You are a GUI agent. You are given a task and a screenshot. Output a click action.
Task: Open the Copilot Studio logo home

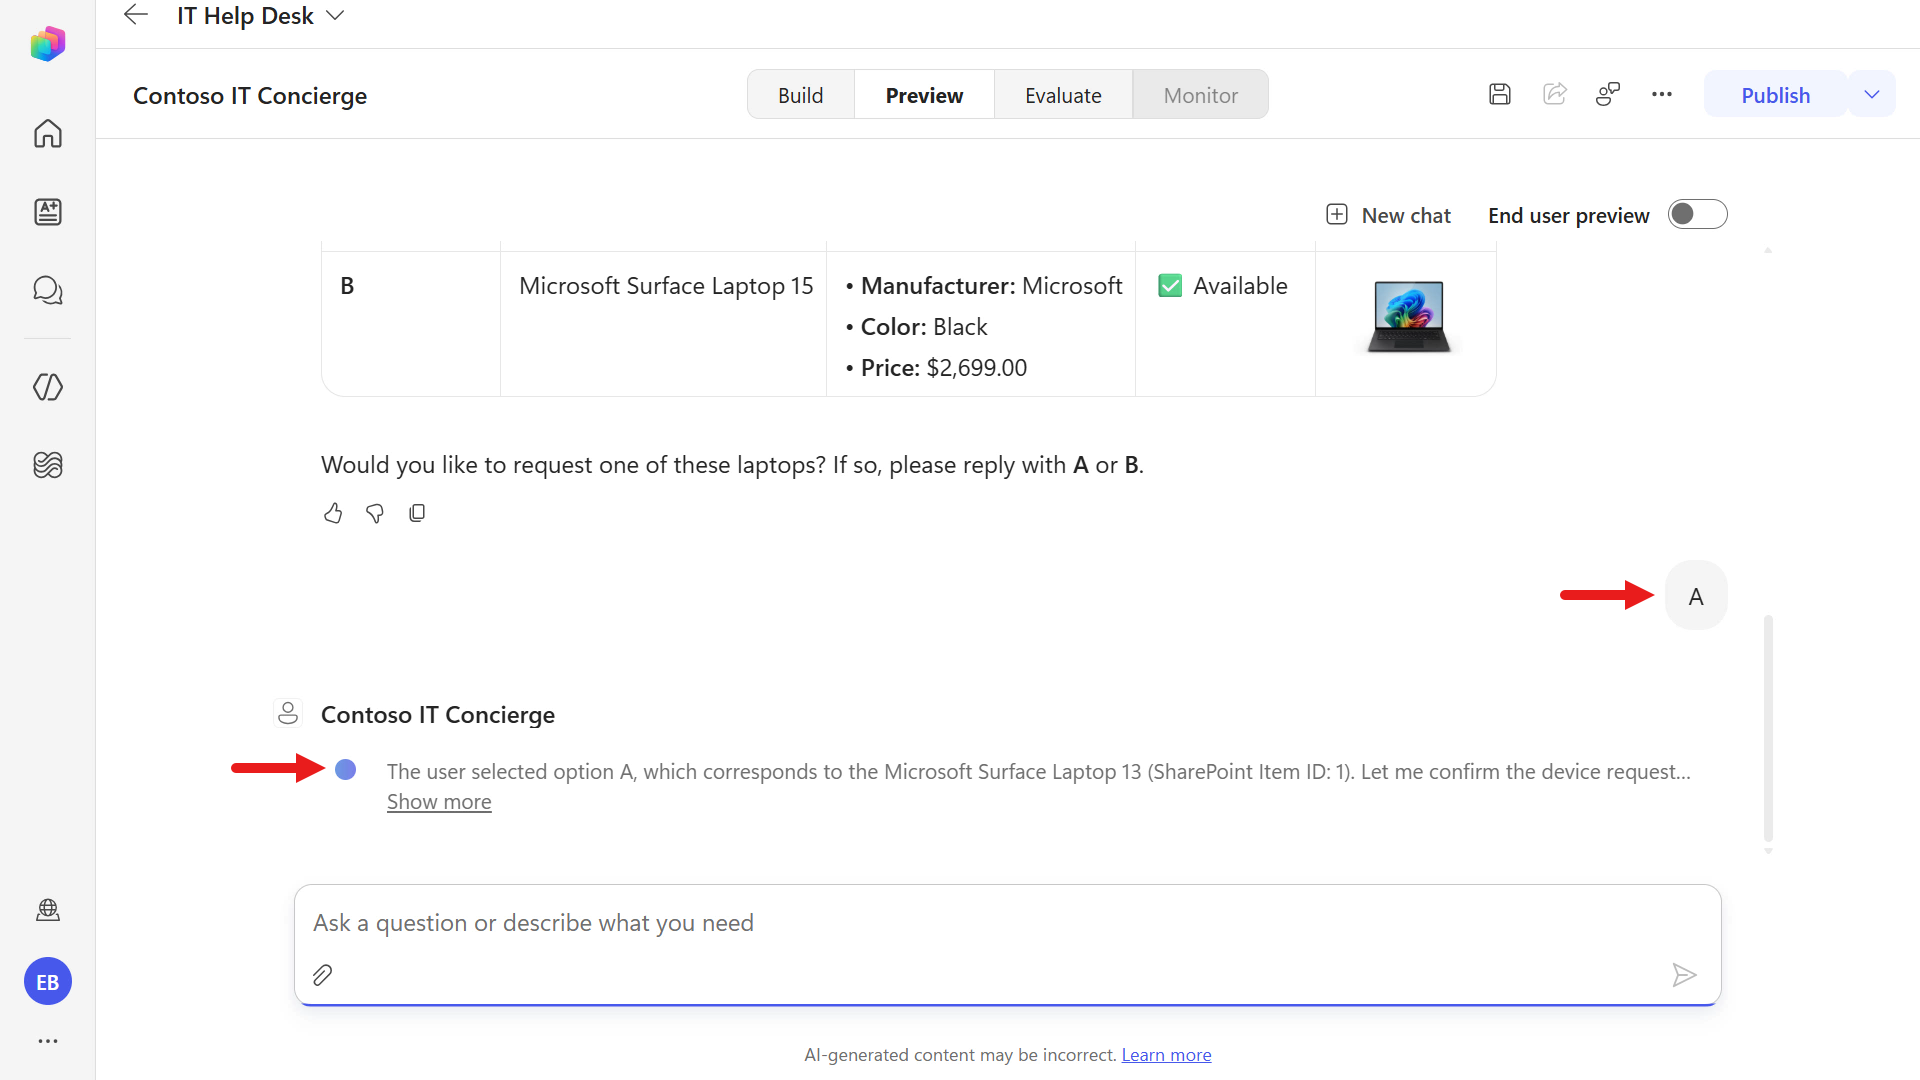(x=47, y=44)
